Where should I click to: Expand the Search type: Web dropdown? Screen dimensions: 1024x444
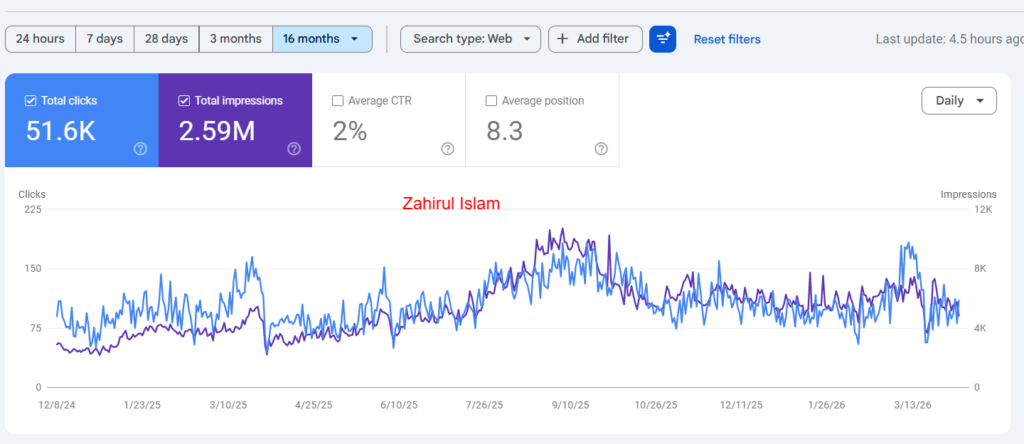tap(470, 39)
